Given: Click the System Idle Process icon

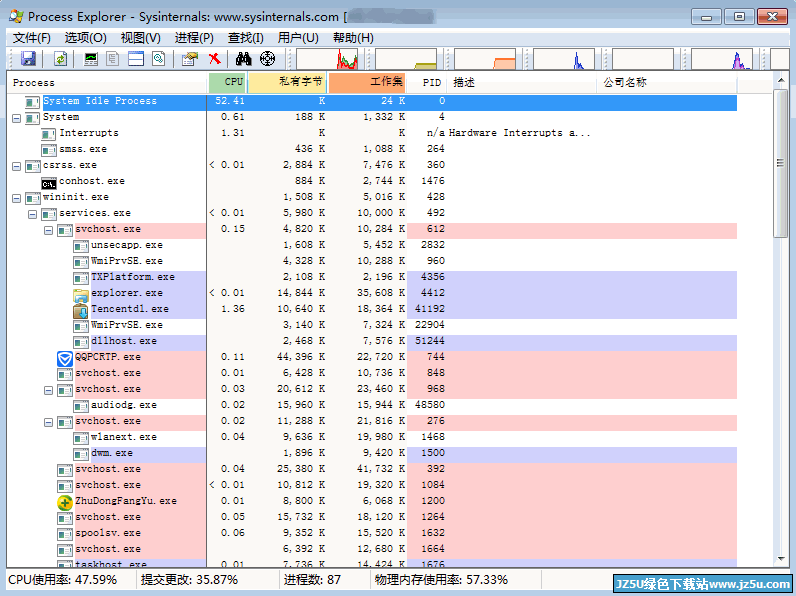Looking at the screenshot, I should (32, 103).
